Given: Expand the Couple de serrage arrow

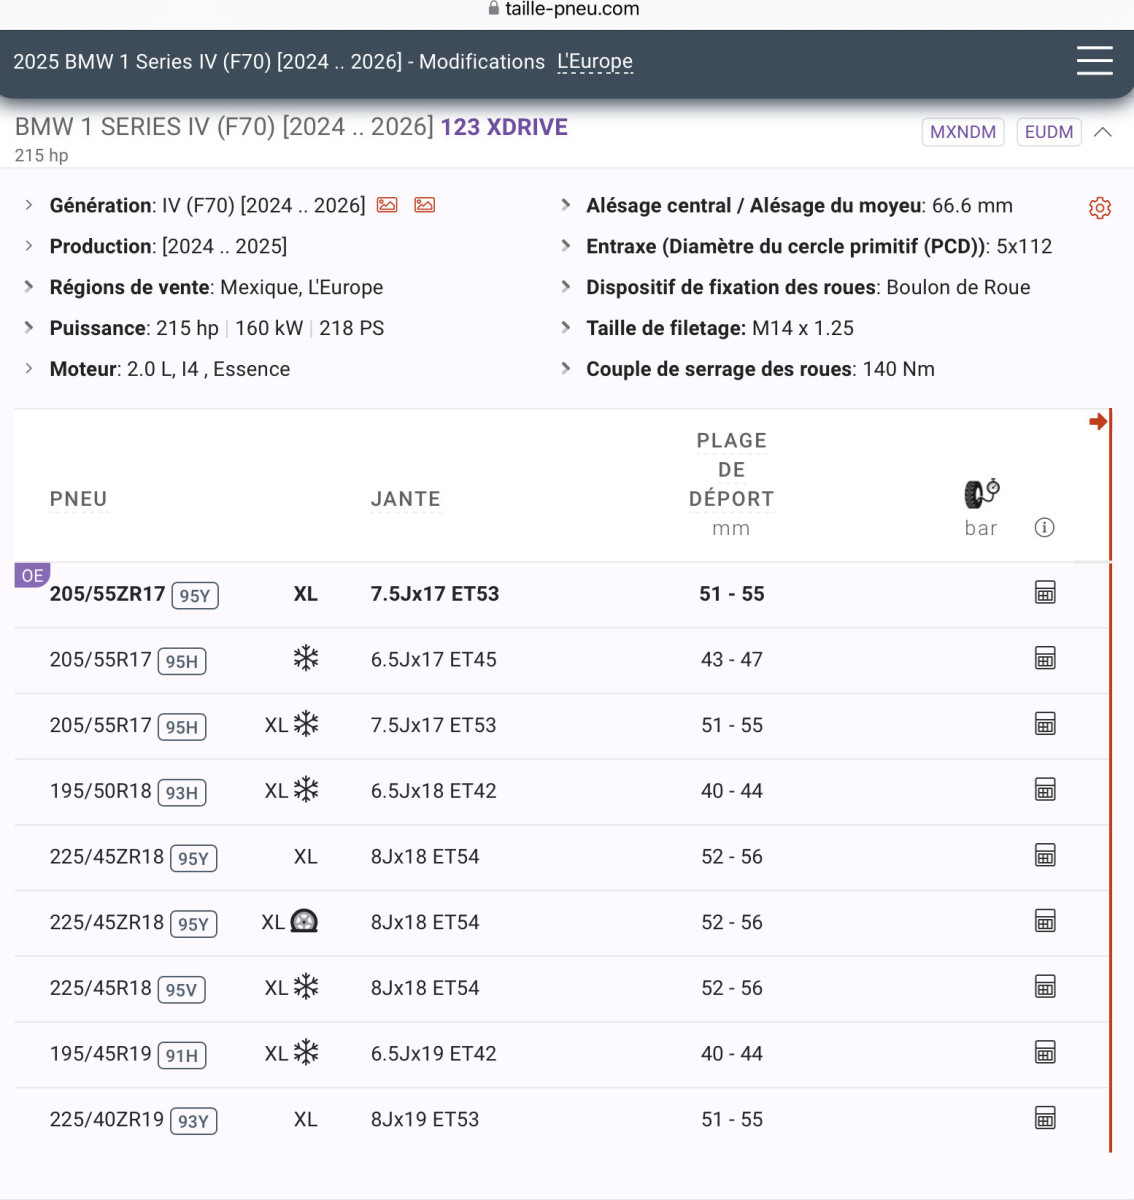Looking at the screenshot, I should tap(566, 369).
